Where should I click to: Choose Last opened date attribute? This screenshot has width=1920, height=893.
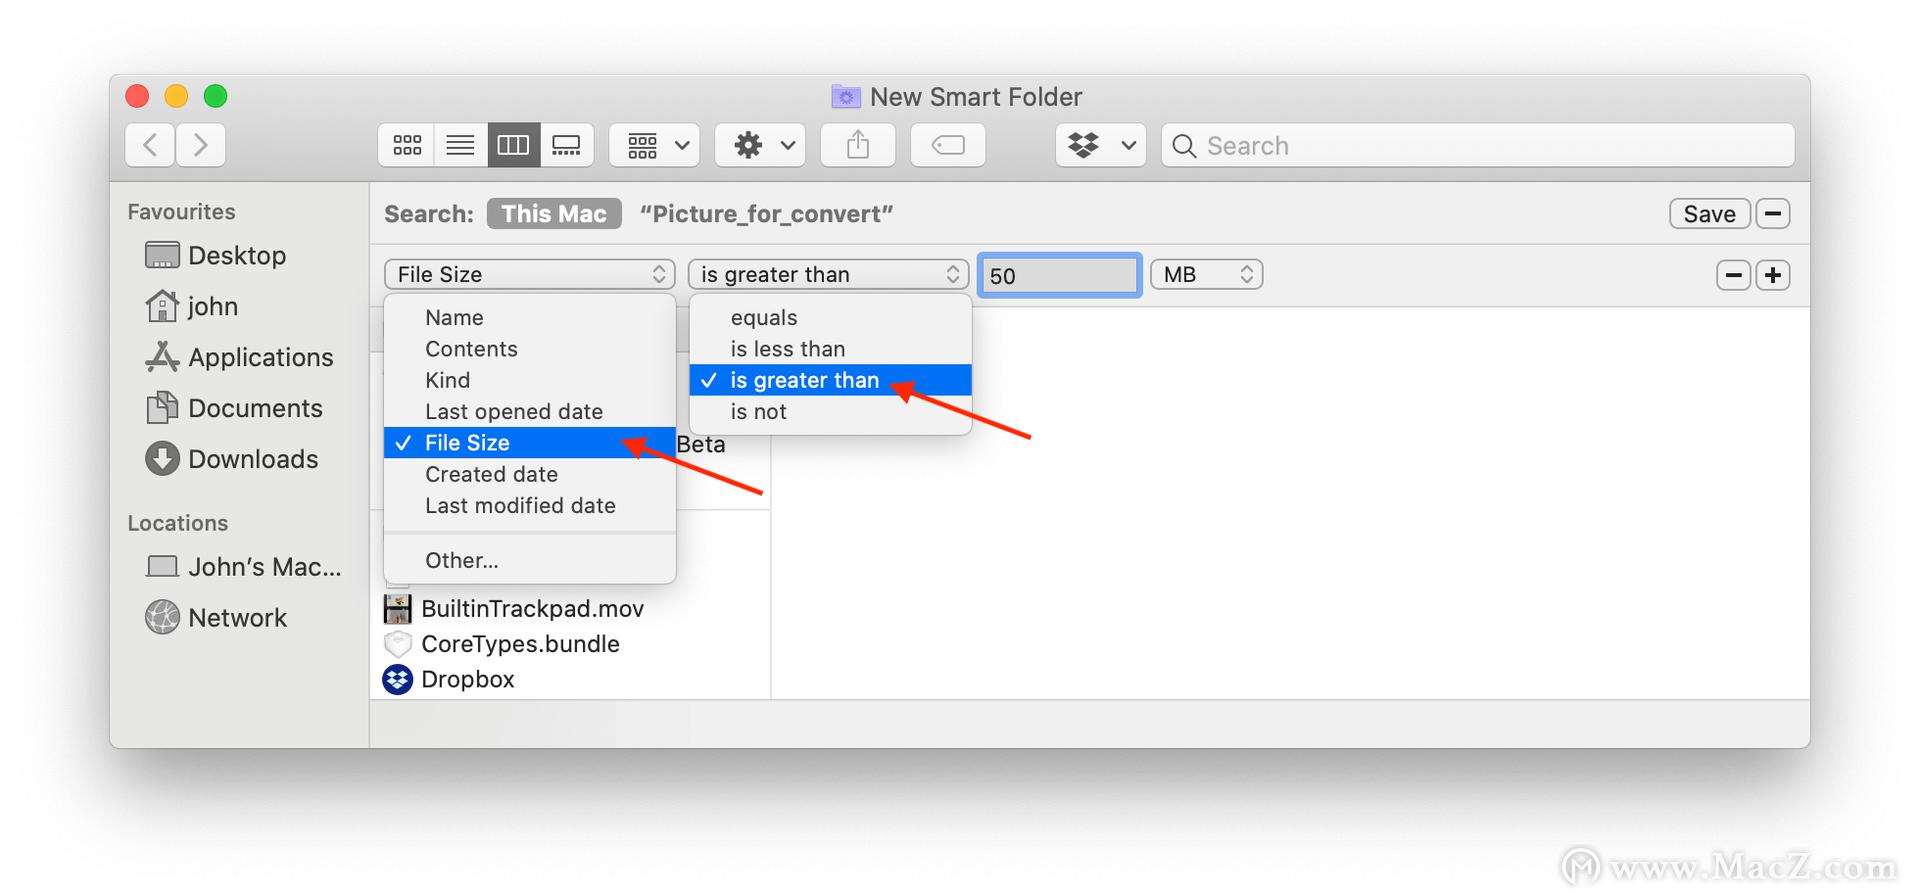click(530, 412)
